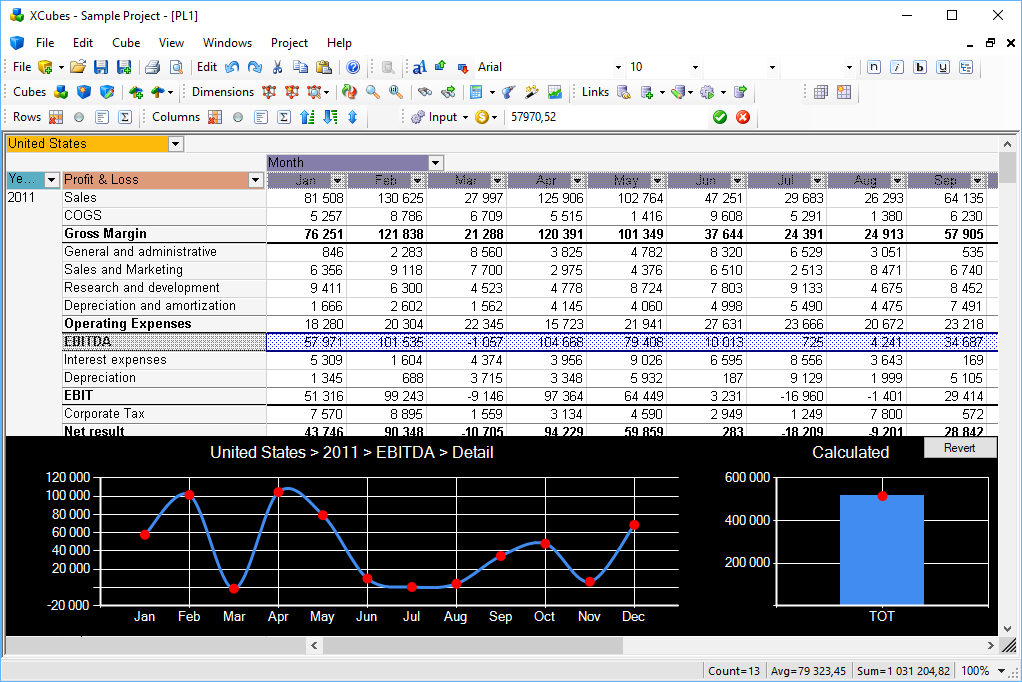
Task: Click the Cut scissors icon
Action: click(278, 67)
